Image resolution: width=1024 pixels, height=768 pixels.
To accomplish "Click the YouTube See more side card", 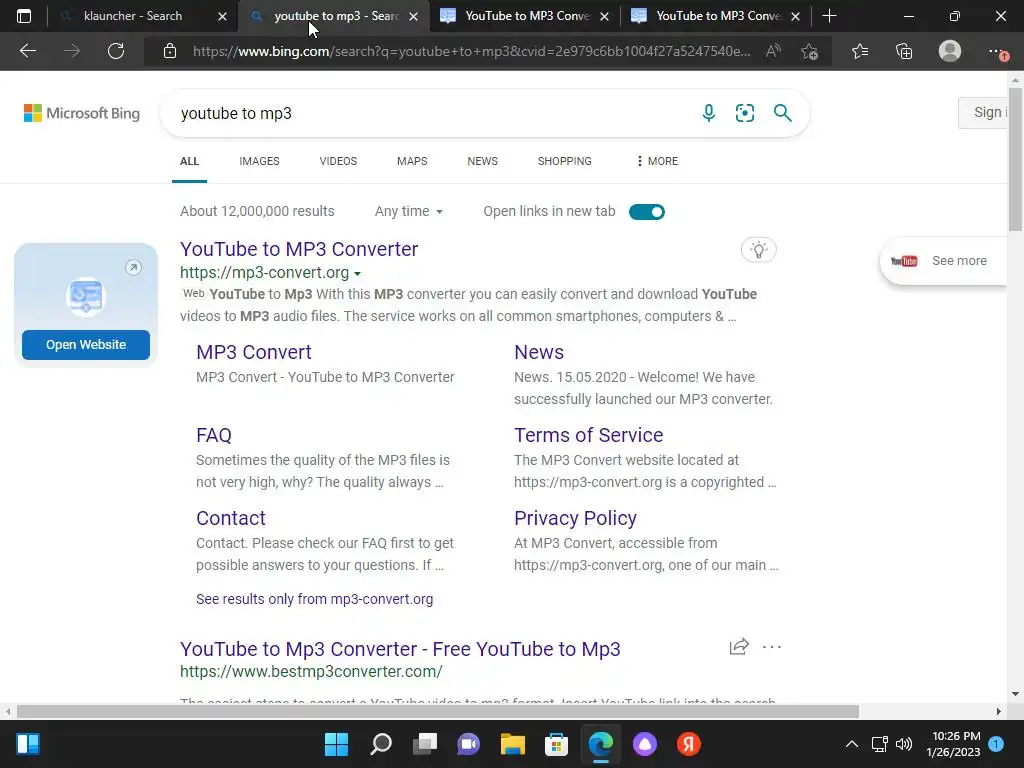I will coord(944,261).
